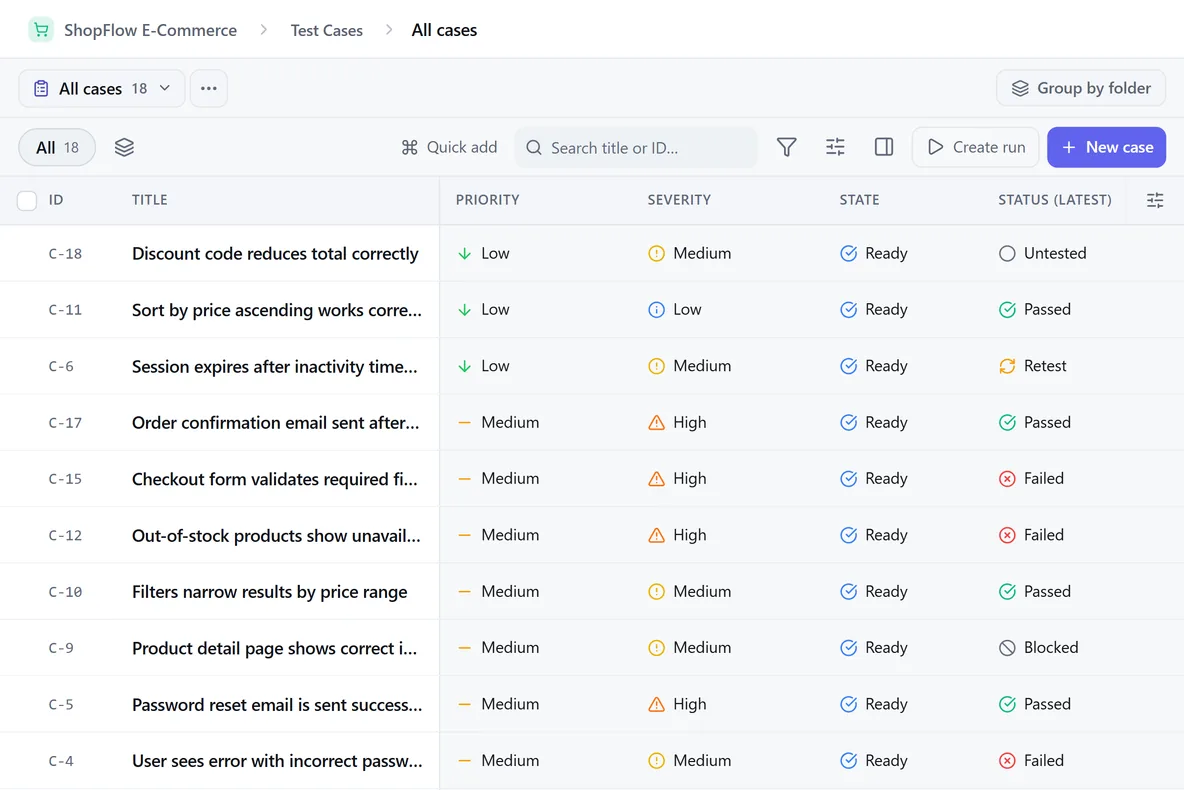Click Low priority arrow icon for C-18
Screen dimensions: 1184x790
464,254
